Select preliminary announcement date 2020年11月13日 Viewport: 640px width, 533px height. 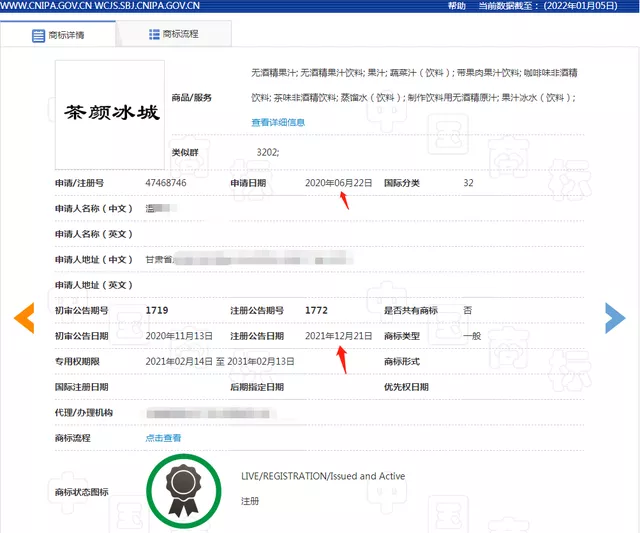pyautogui.click(x=179, y=336)
